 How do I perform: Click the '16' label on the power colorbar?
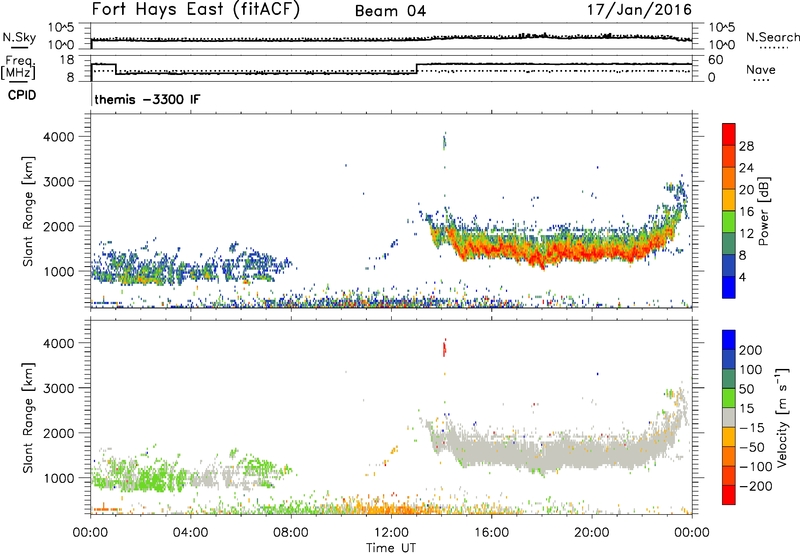pos(746,212)
